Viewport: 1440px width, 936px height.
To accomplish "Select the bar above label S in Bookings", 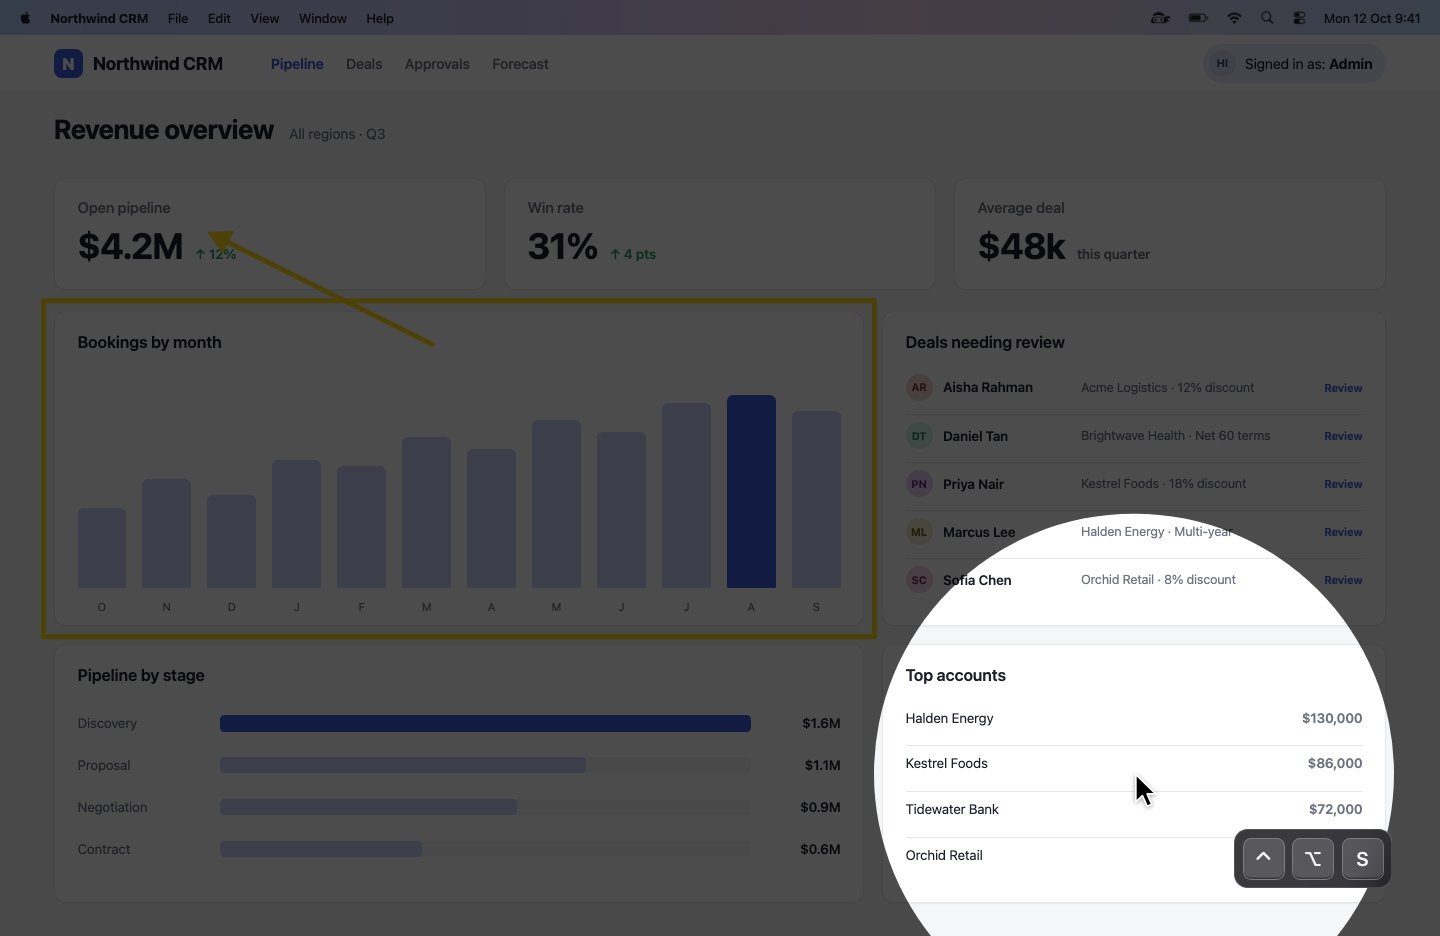I will pos(816,499).
